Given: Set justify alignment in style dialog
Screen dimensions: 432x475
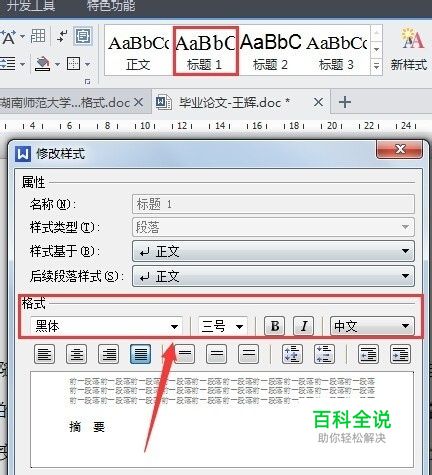Looking at the screenshot, I should click(x=140, y=354).
